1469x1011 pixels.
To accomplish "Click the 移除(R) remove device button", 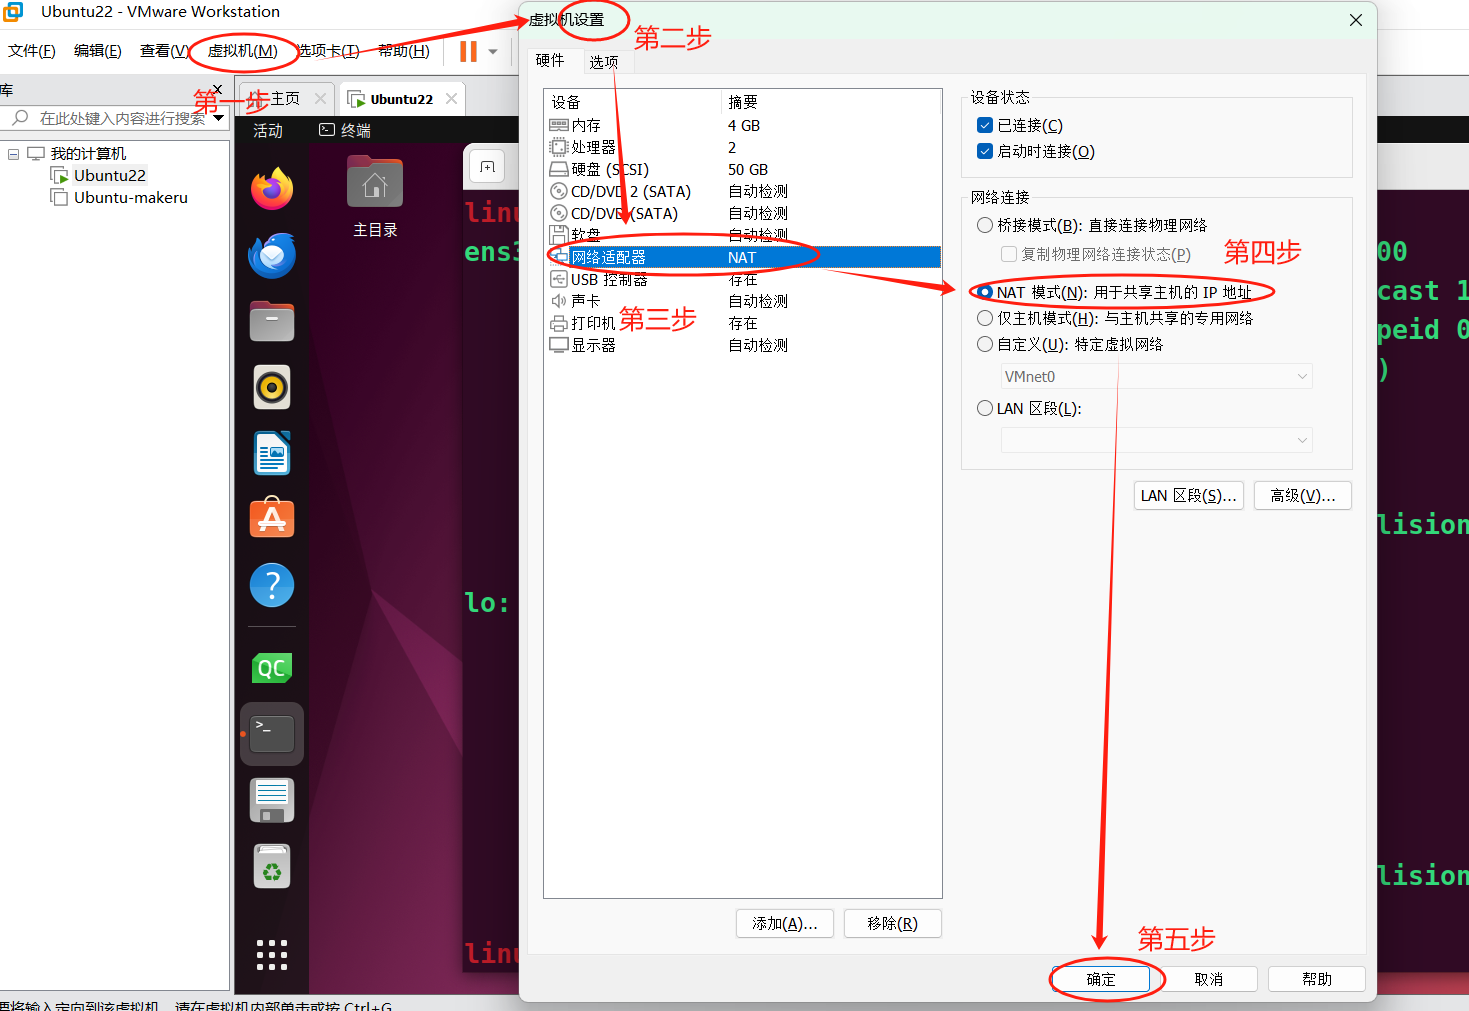I will point(893,923).
